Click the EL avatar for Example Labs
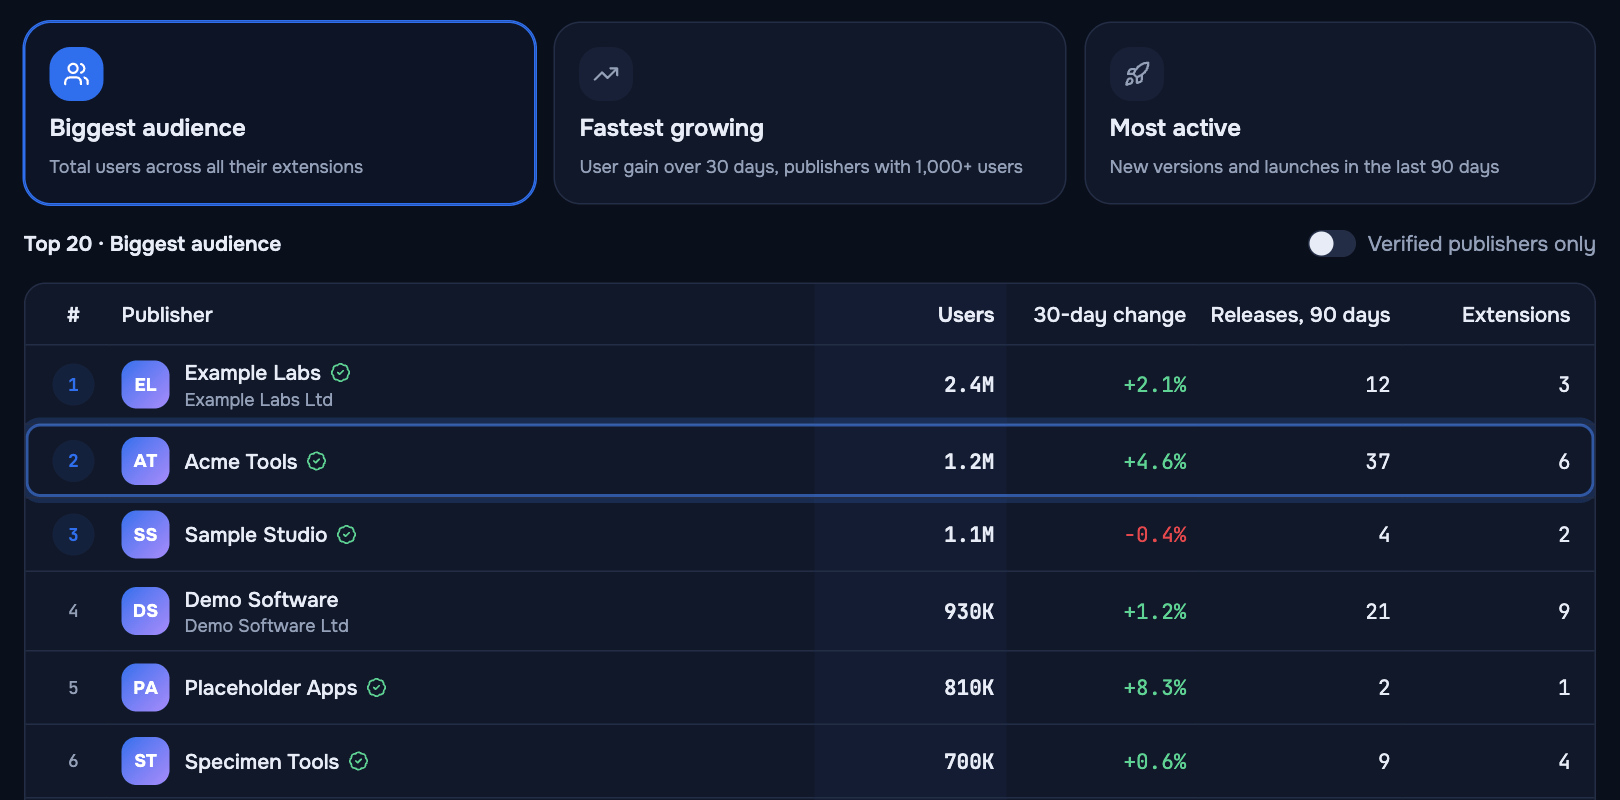1620x800 pixels. (145, 385)
